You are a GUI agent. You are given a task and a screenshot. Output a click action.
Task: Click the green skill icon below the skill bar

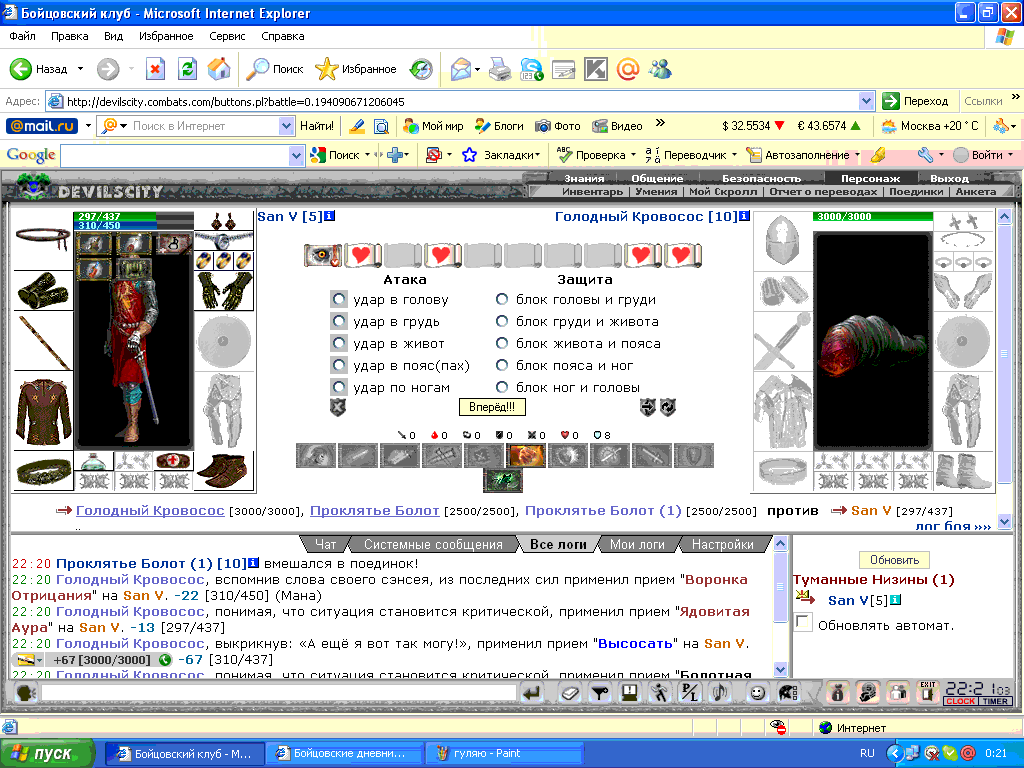point(502,480)
